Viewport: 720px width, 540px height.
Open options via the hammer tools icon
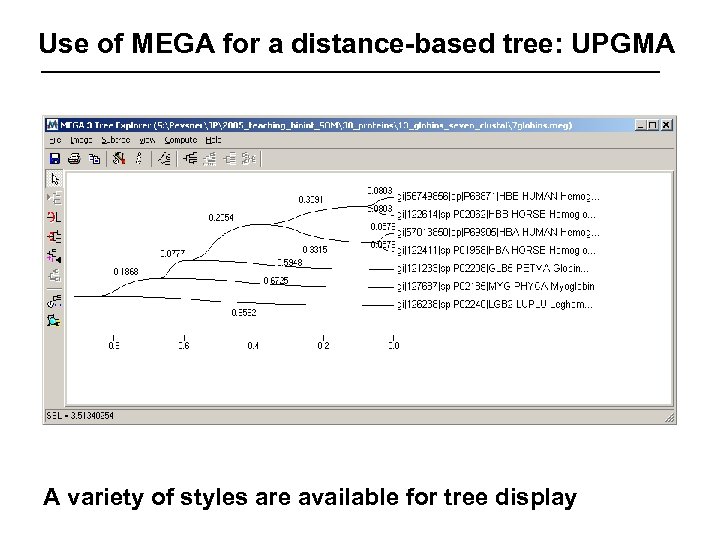click(119, 159)
